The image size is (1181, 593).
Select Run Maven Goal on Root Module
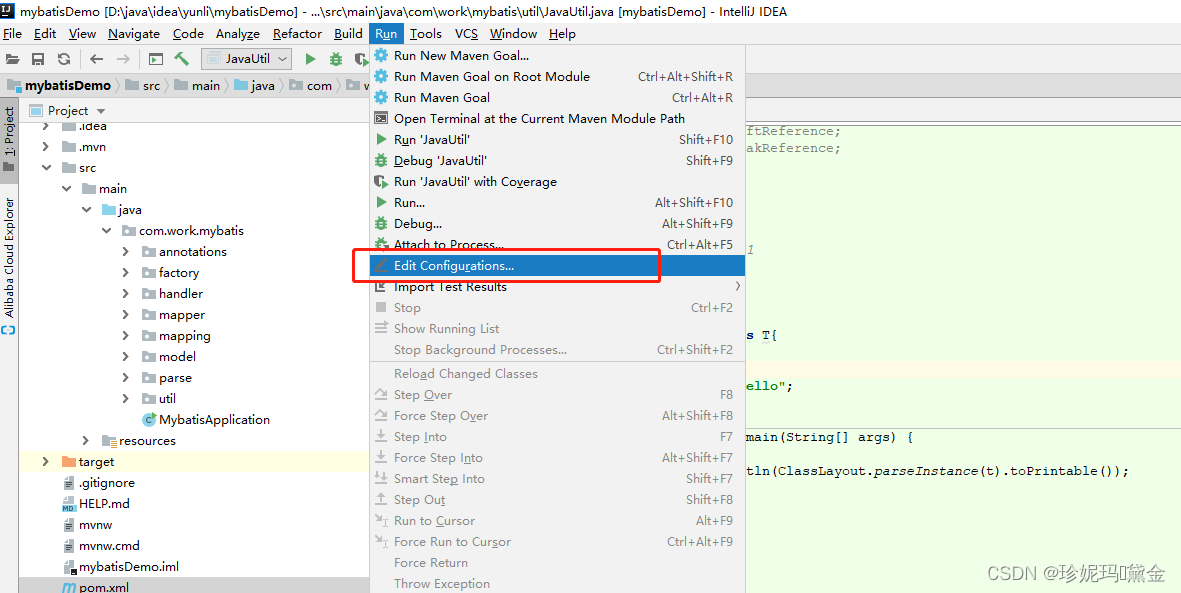coord(557,76)
